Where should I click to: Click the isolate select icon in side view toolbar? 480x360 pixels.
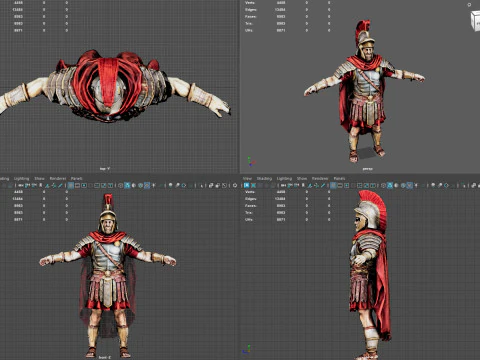[x=464, y=185]
